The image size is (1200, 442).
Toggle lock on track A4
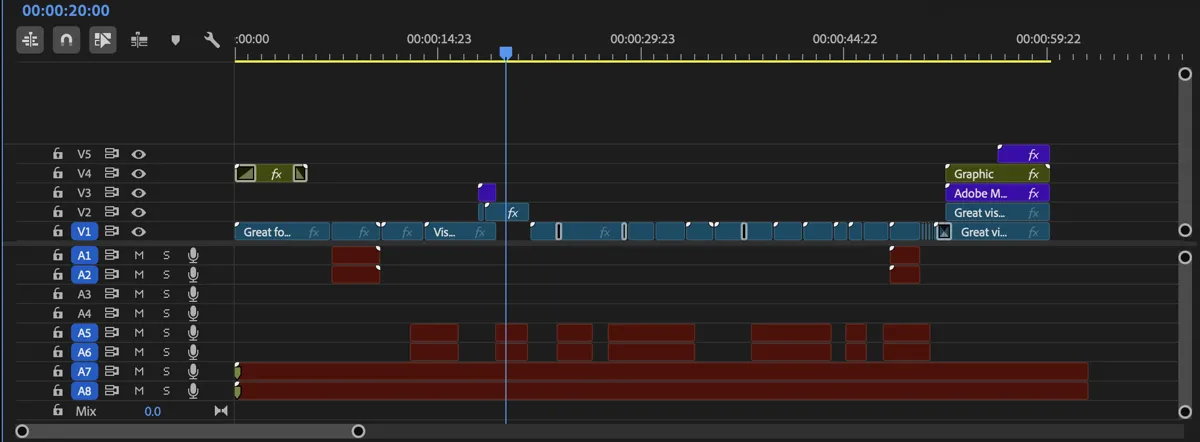[58, 313]
